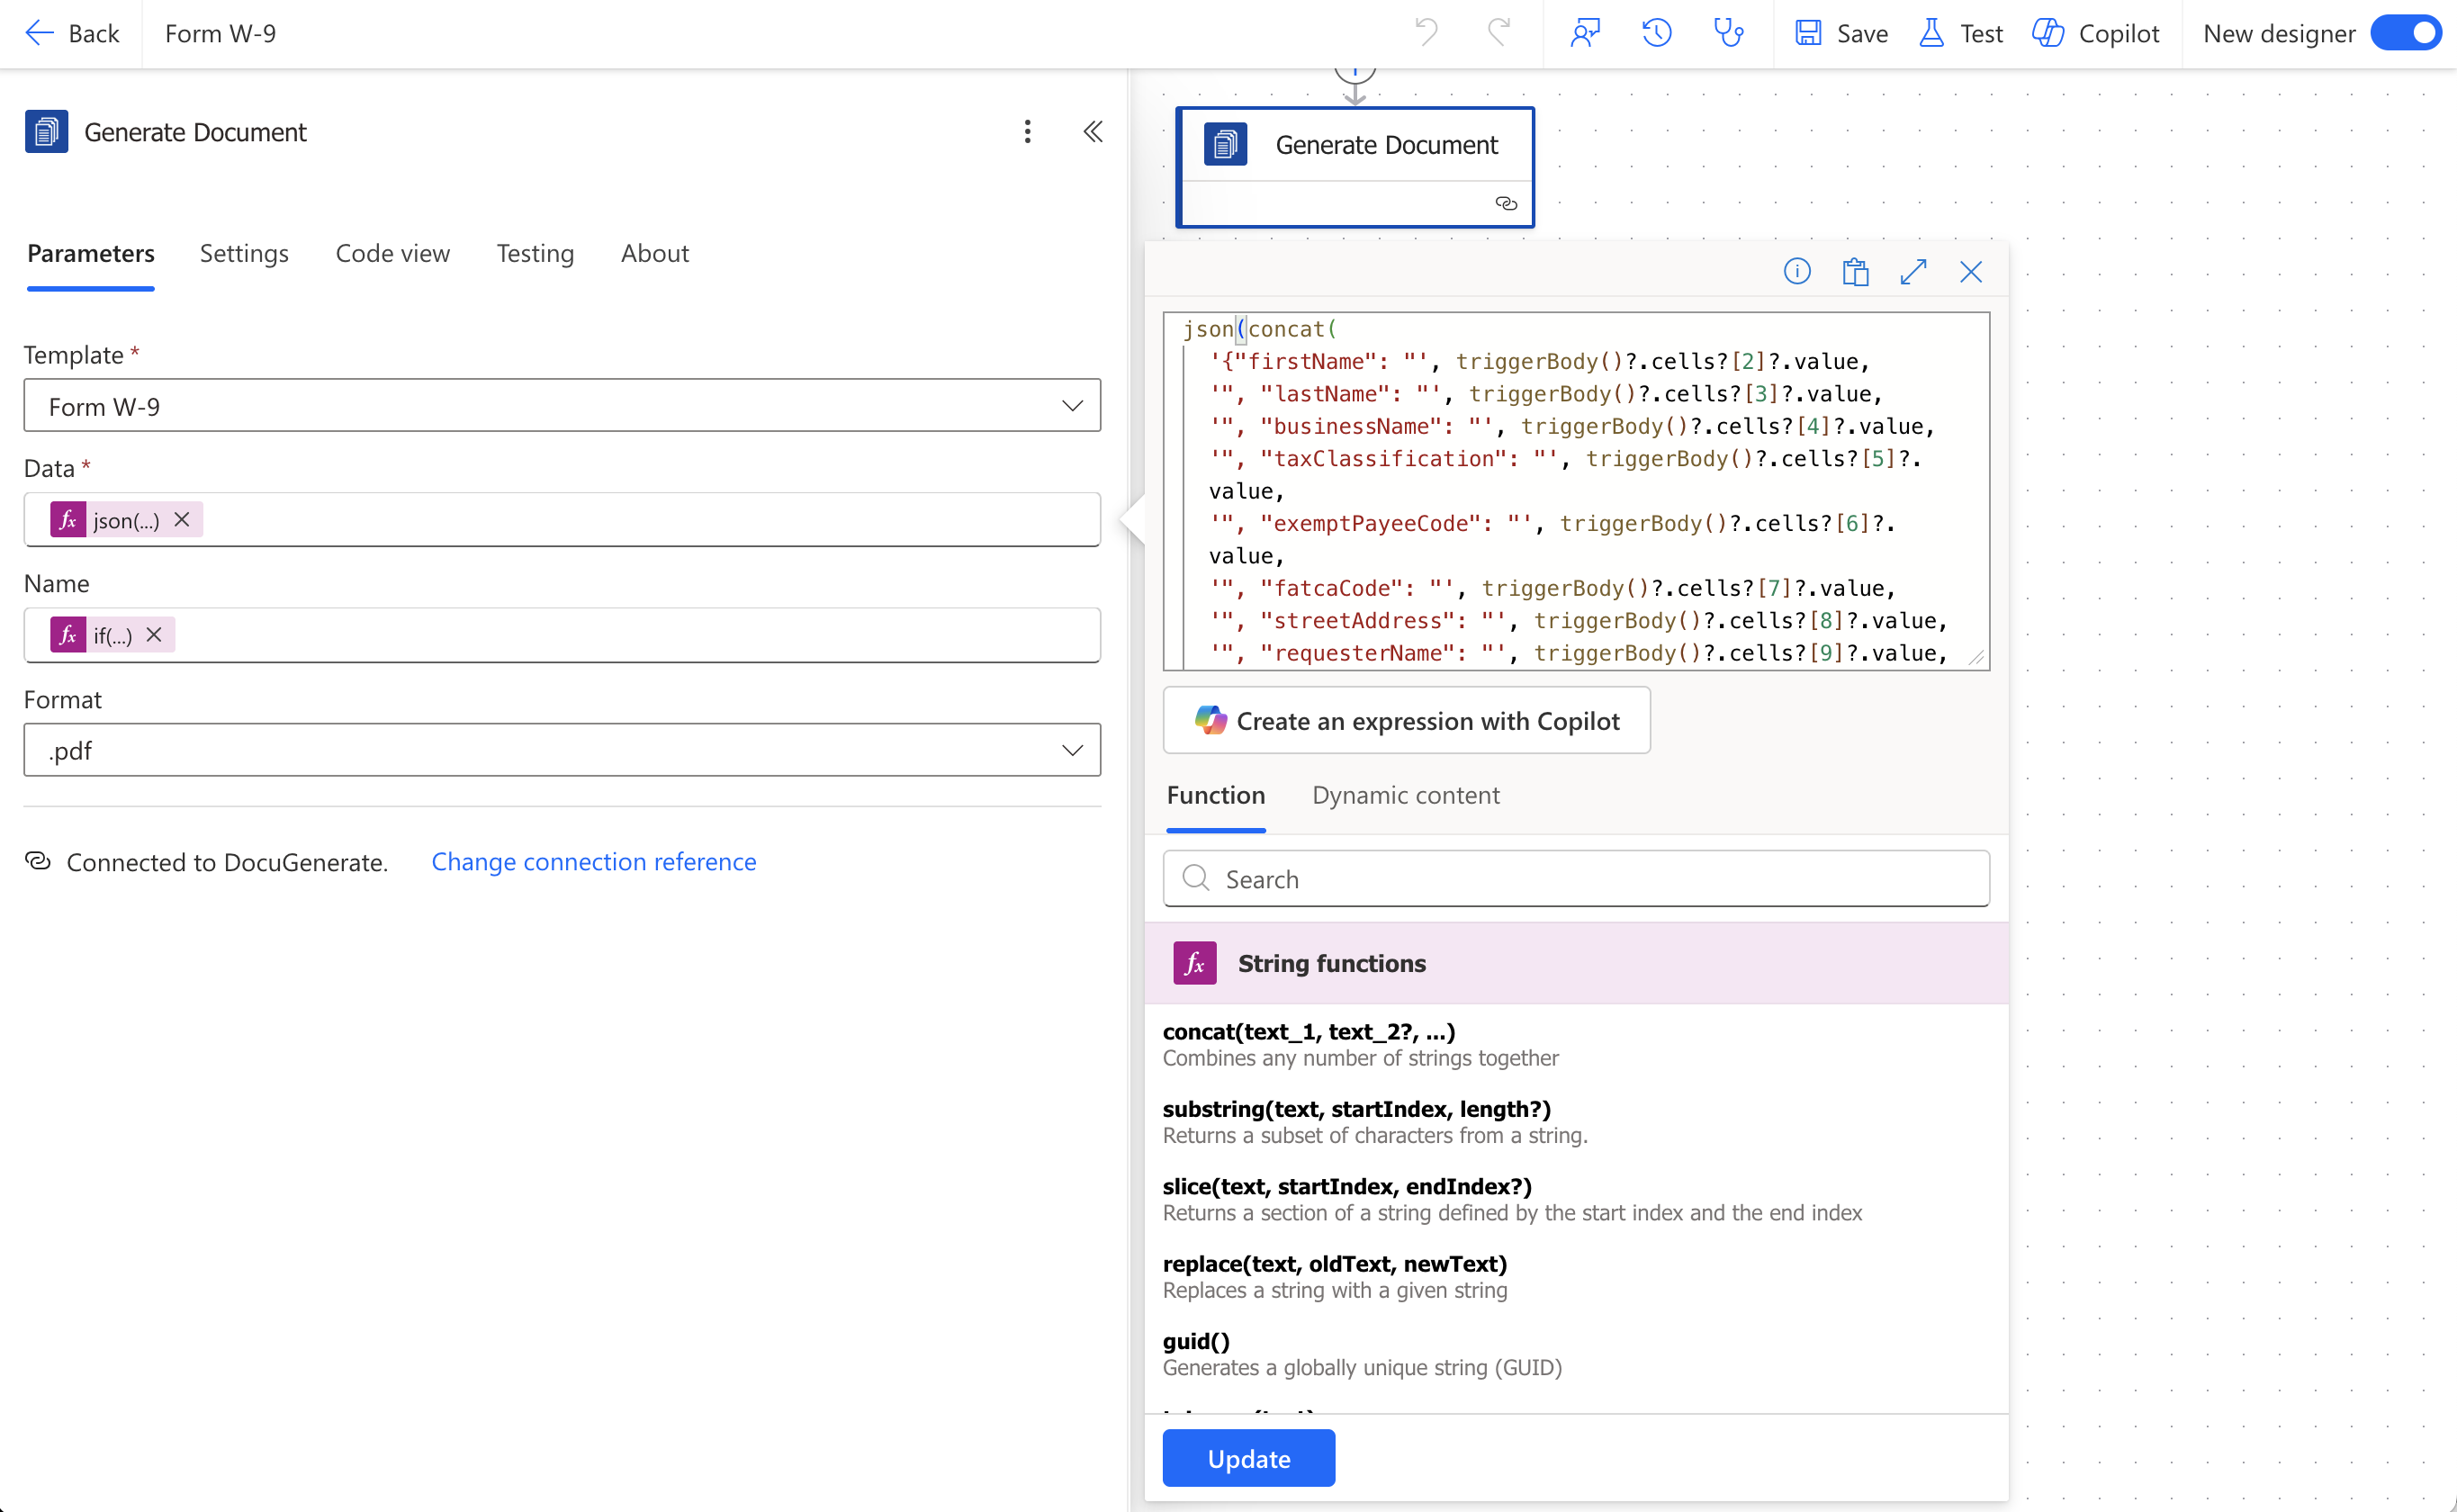Open the feedback person icon
The image size is (2457, 1512).
[1585, 33]
